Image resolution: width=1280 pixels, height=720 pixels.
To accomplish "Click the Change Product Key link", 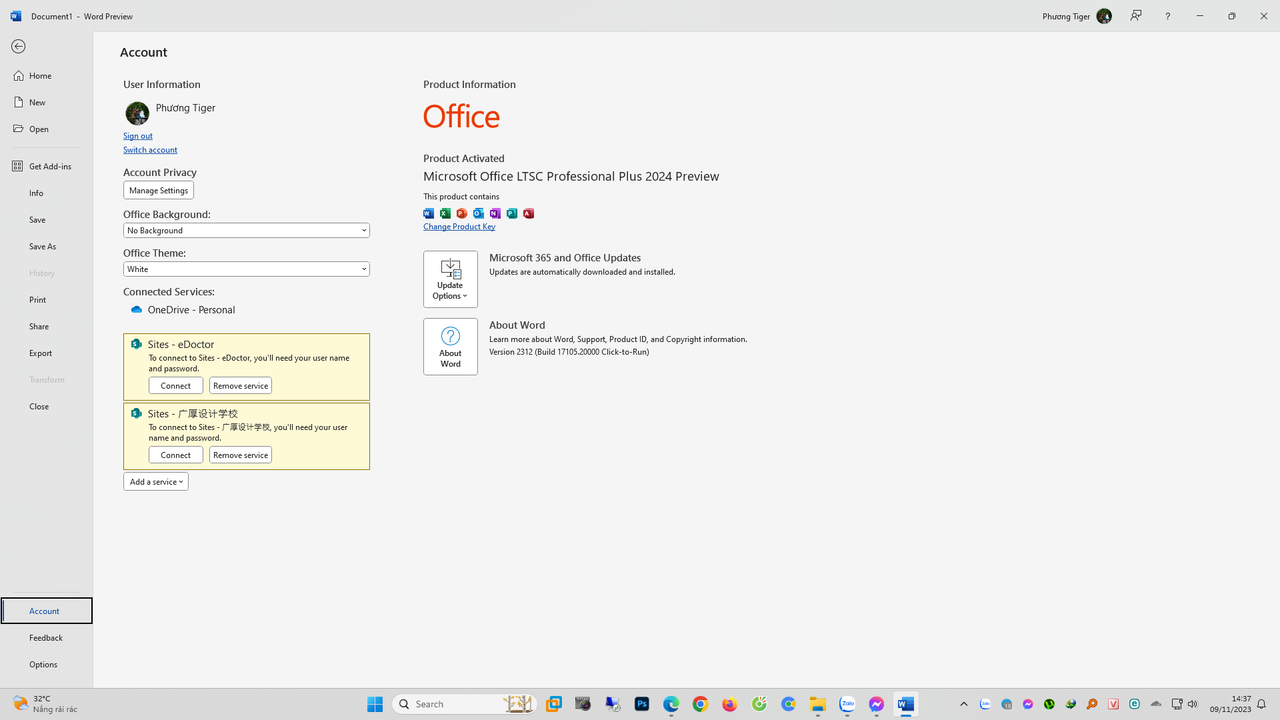I will pyautogui.click(x=459, y=227).
